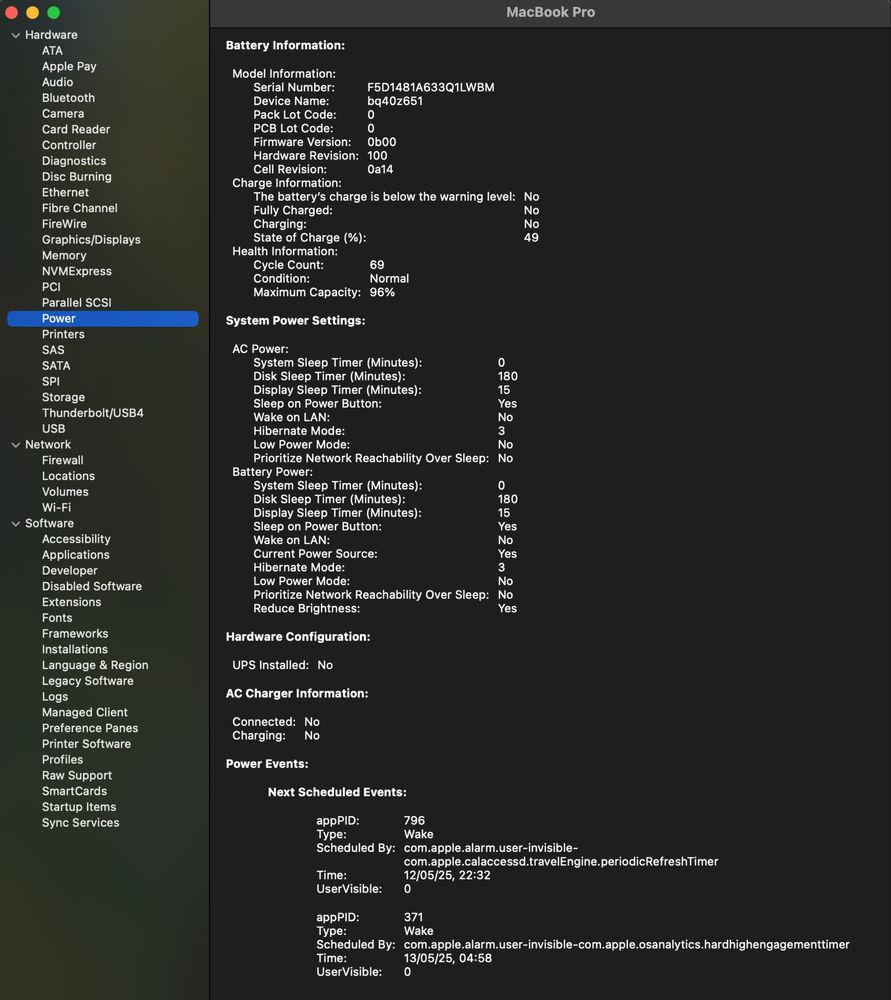The width and height of the screenshot is (891, 1000).
Task: Click the device name bq40z651
Action: point(395,101)
